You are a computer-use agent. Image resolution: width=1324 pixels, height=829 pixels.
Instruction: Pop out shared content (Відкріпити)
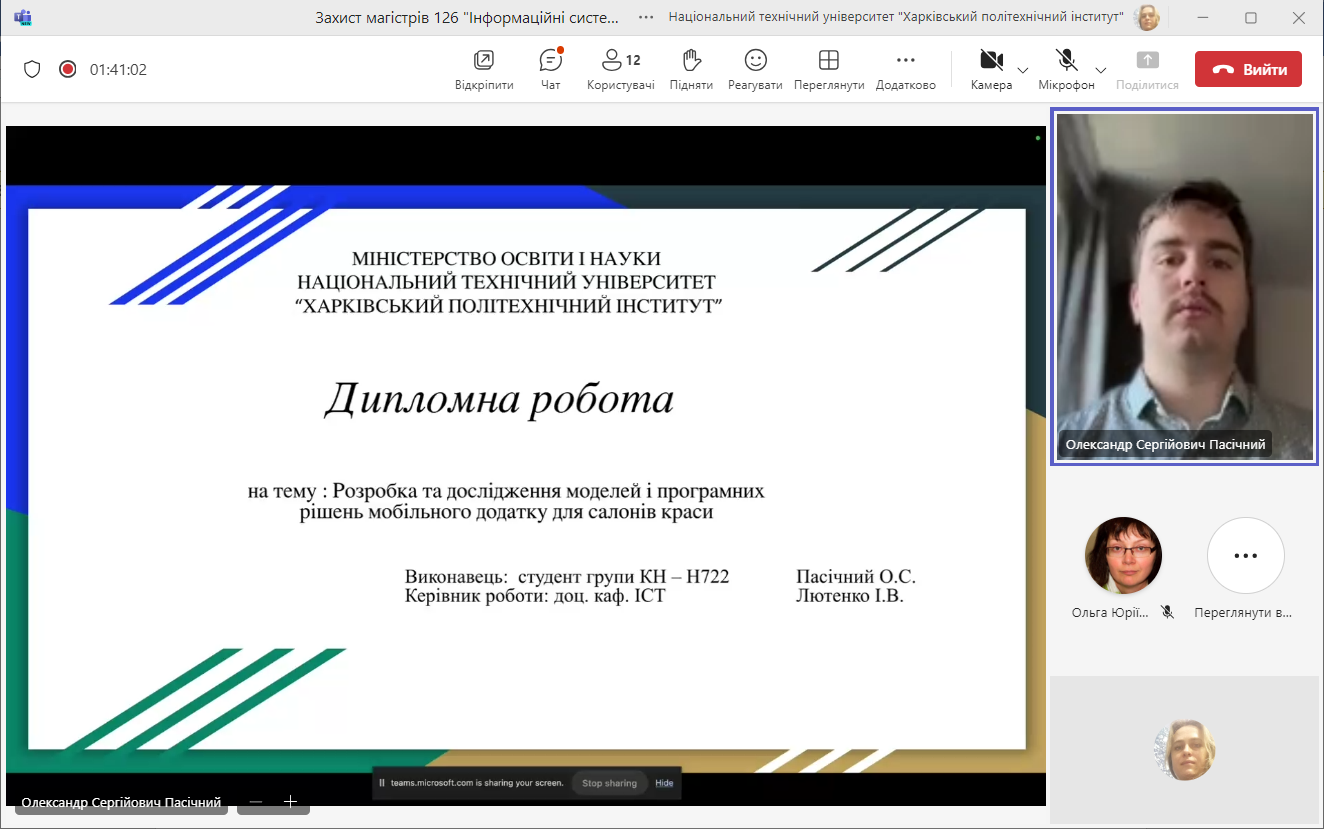pos(484,69)
